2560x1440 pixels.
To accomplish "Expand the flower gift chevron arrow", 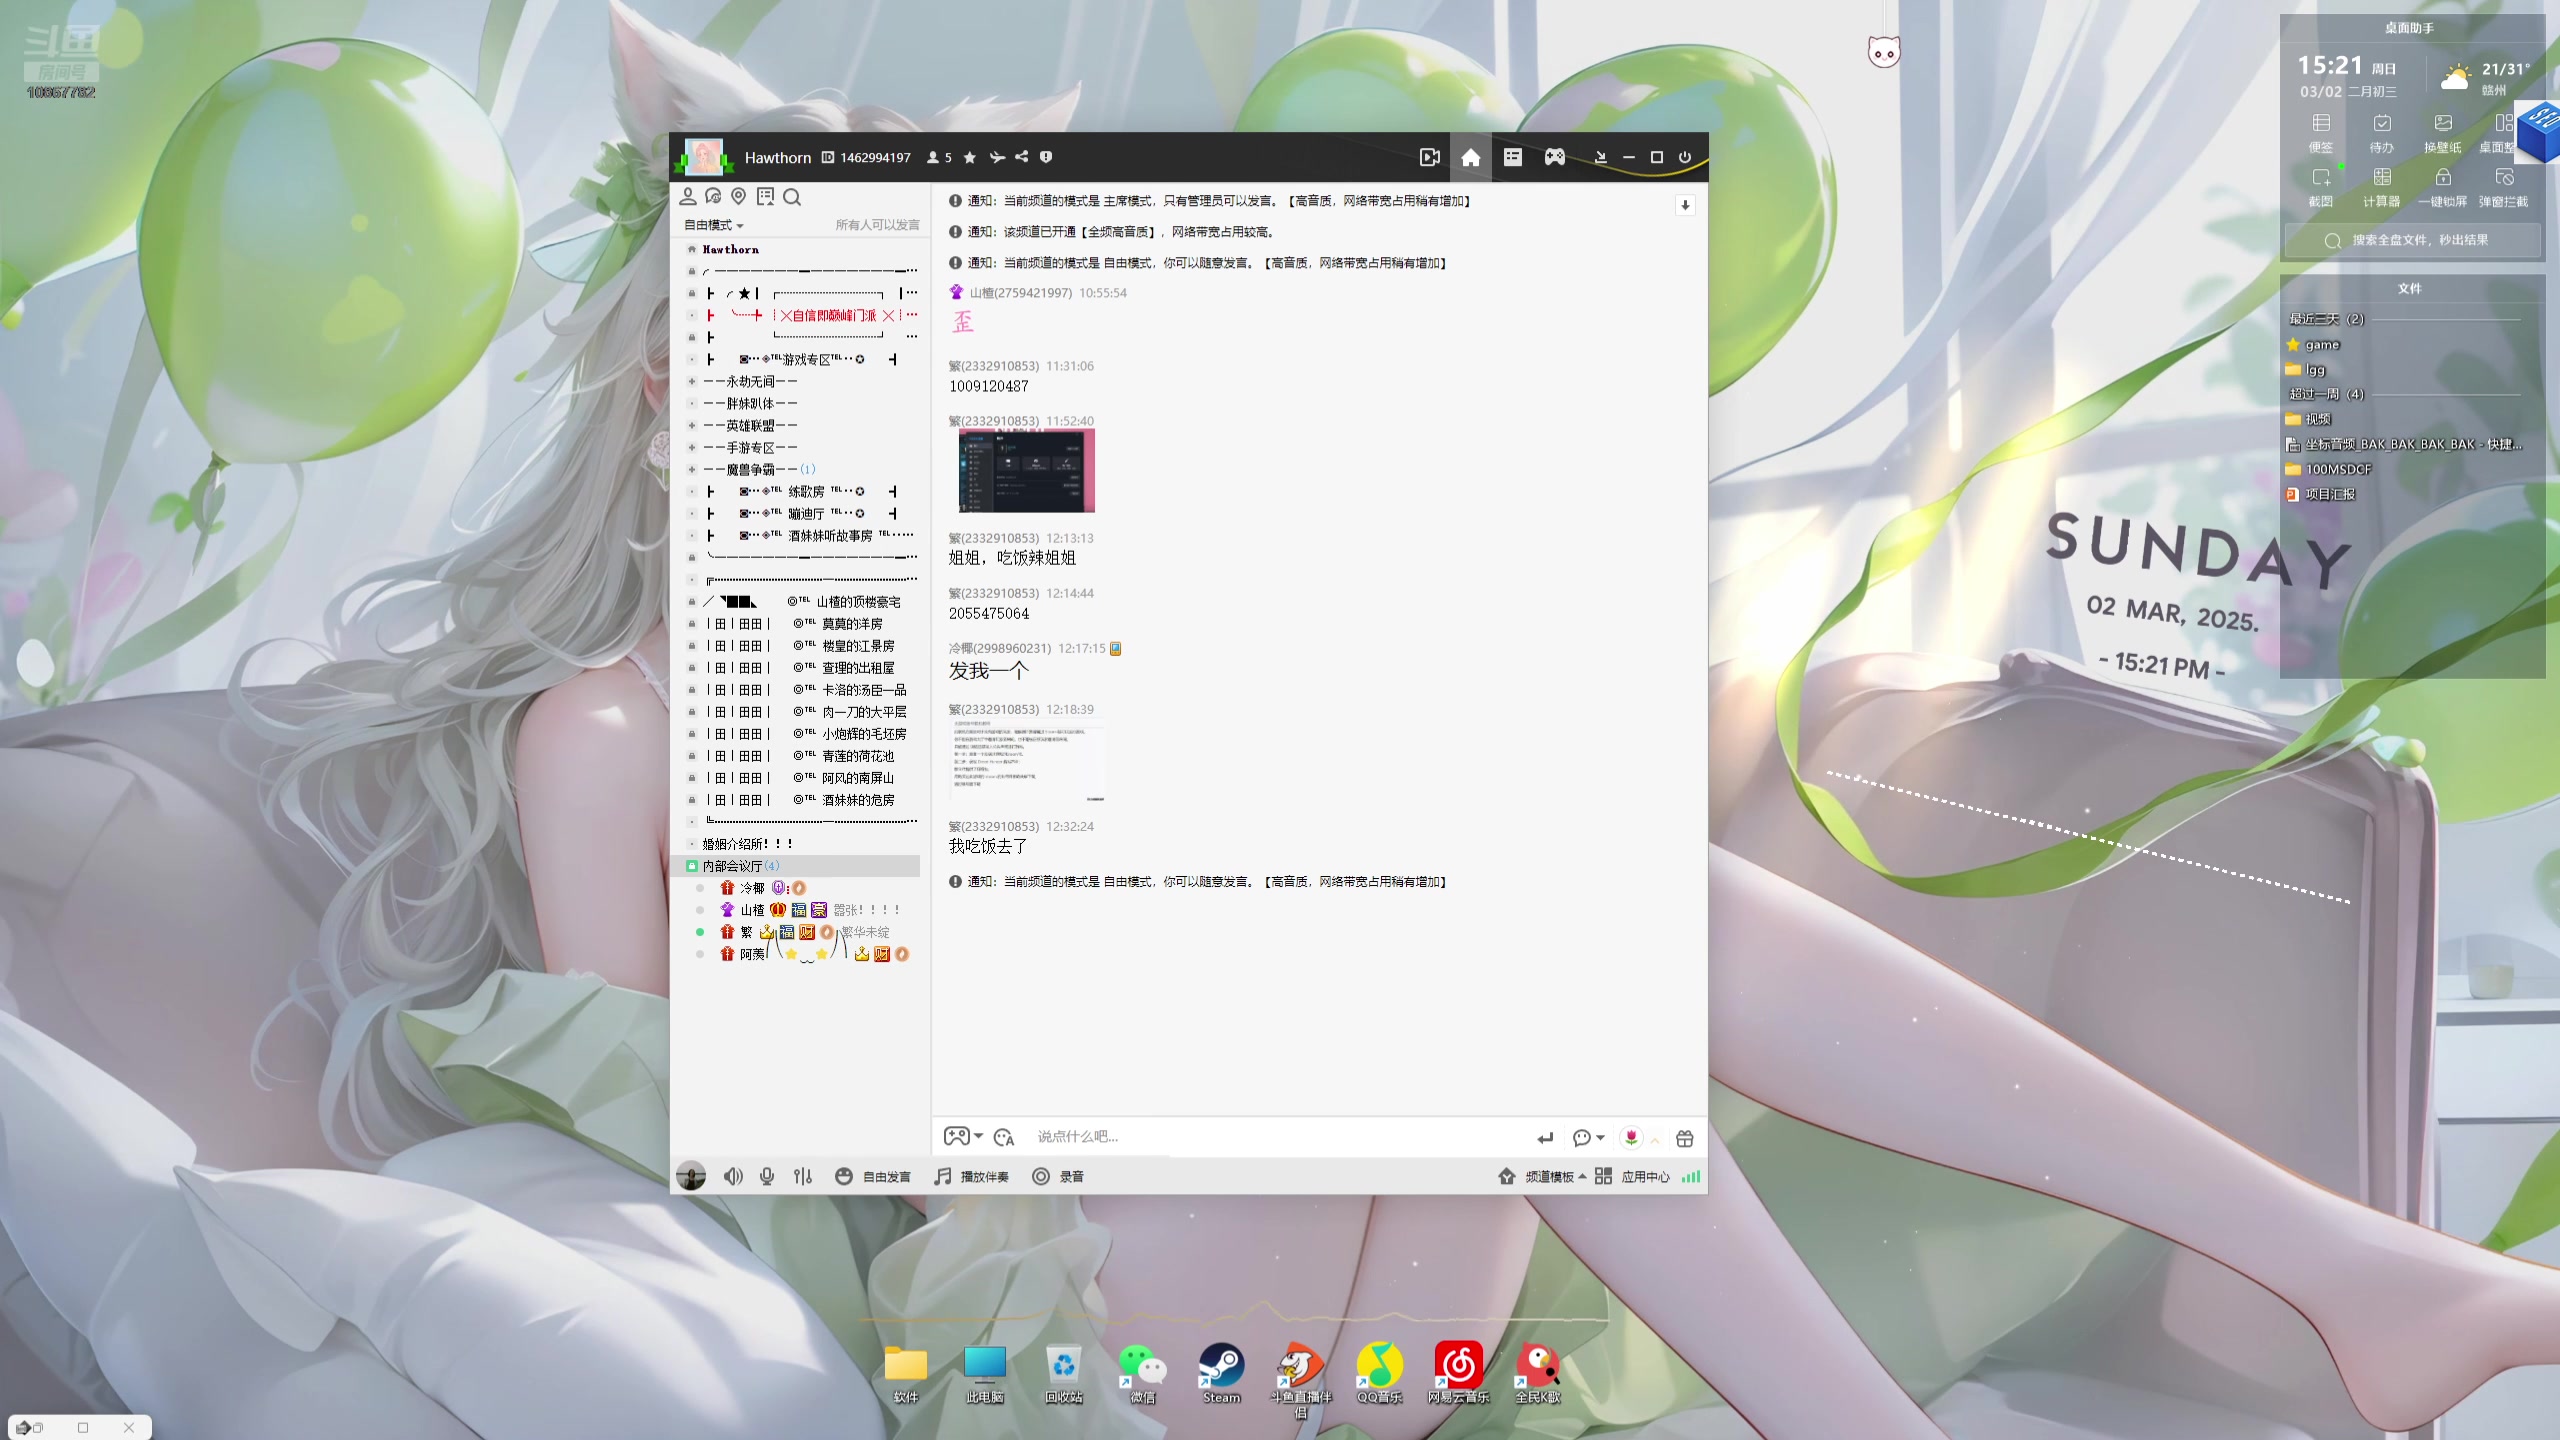I will (x=1655, y=1139).
